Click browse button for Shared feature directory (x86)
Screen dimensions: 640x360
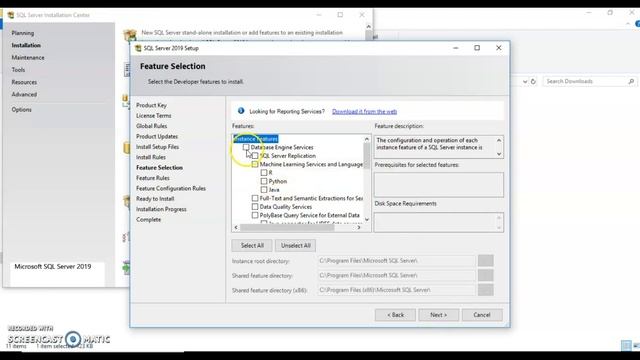click(486, 290)
